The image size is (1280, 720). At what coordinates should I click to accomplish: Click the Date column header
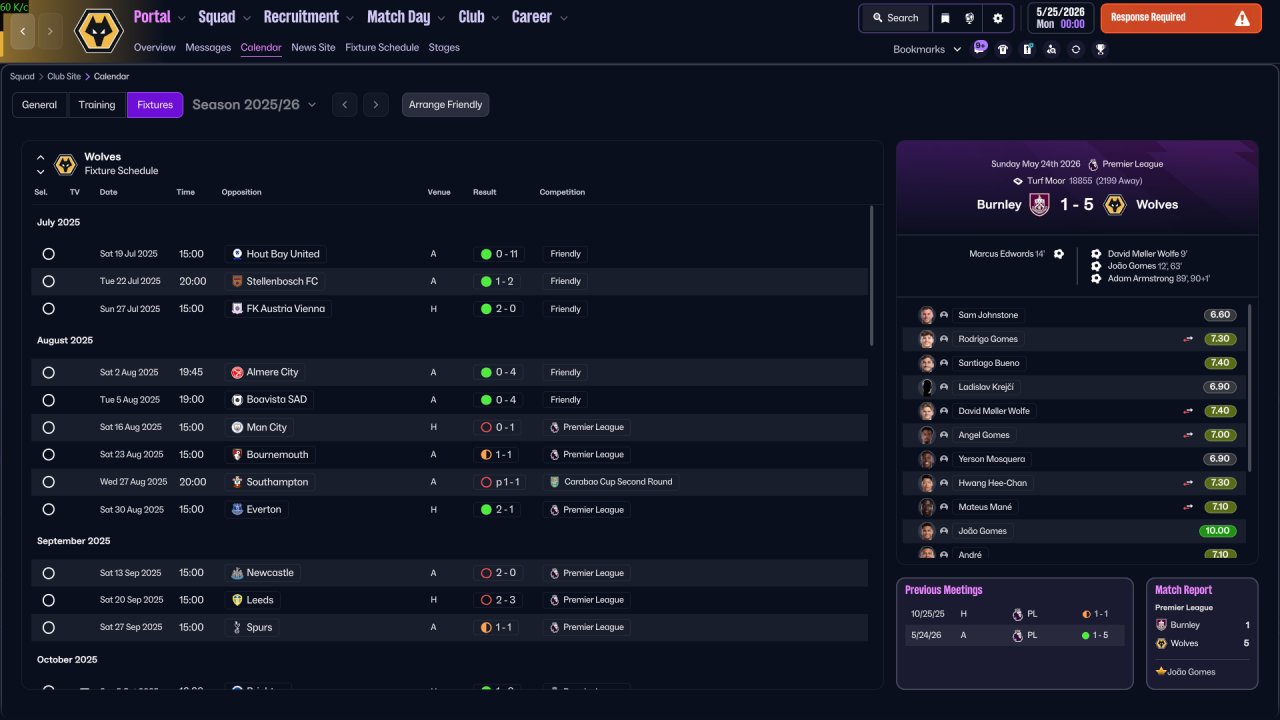pos(108,192)
